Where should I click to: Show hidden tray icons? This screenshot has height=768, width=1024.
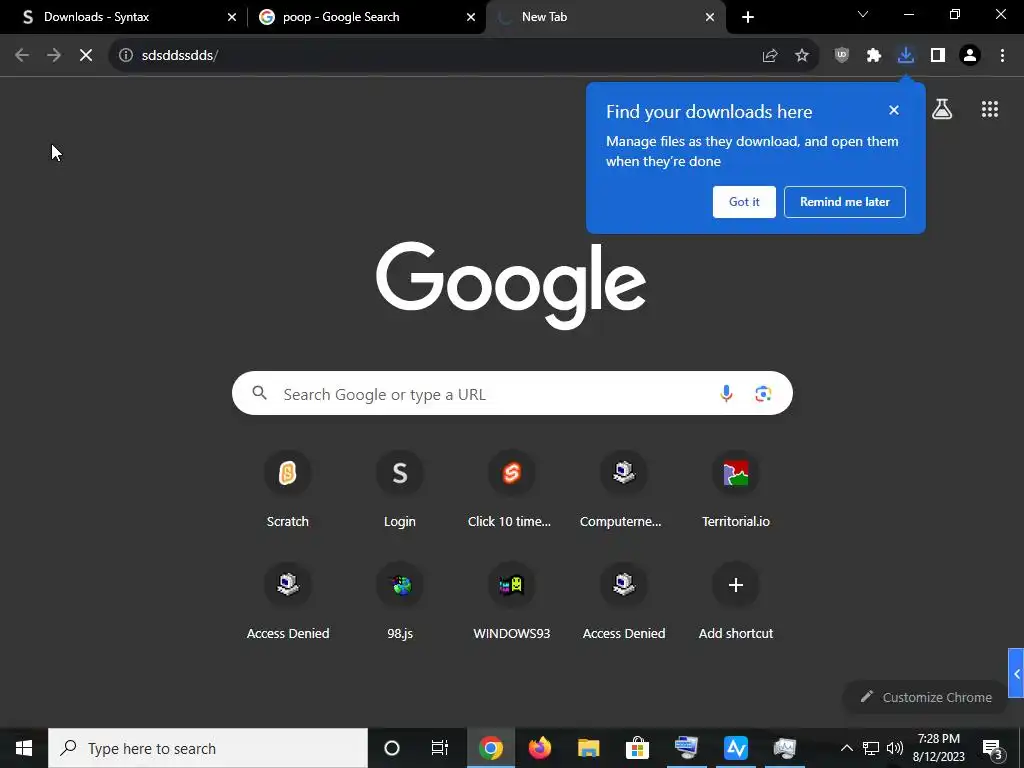click(846, 748)
